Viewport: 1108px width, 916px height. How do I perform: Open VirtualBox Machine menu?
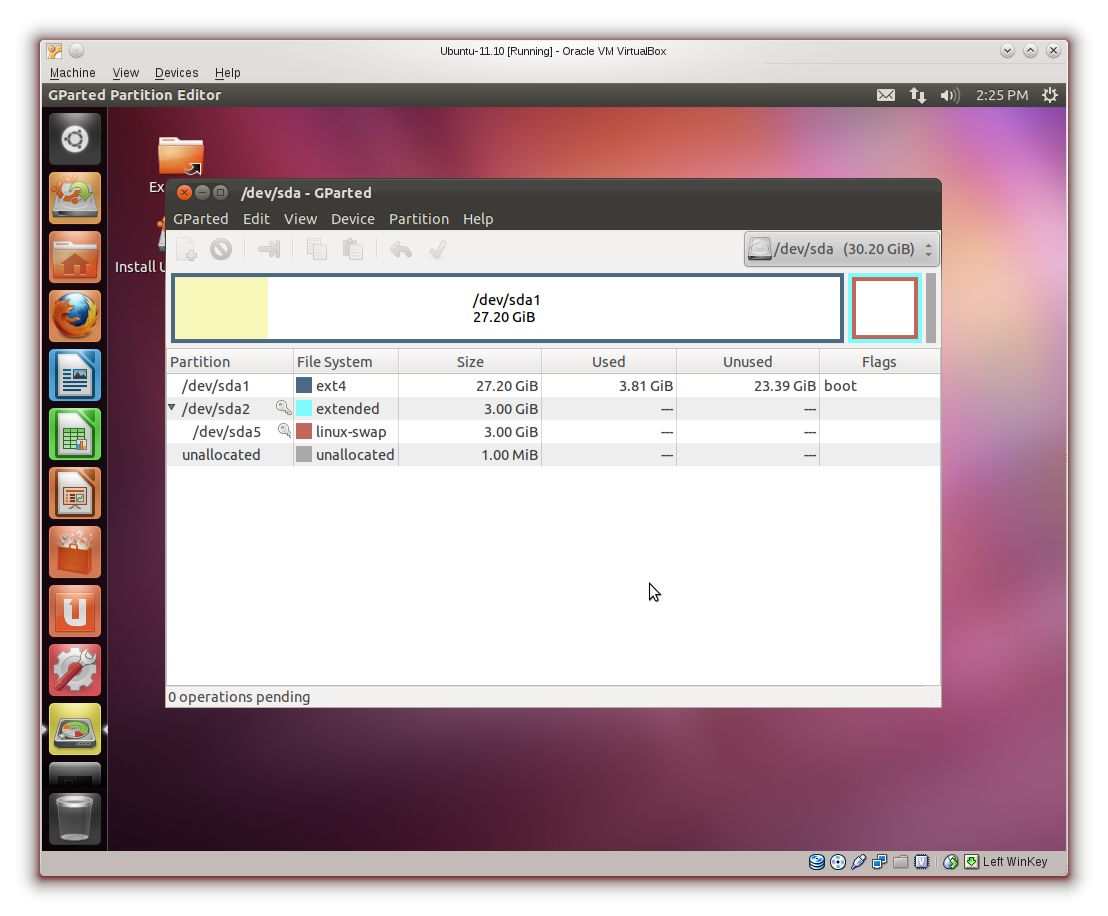(73, 73)
